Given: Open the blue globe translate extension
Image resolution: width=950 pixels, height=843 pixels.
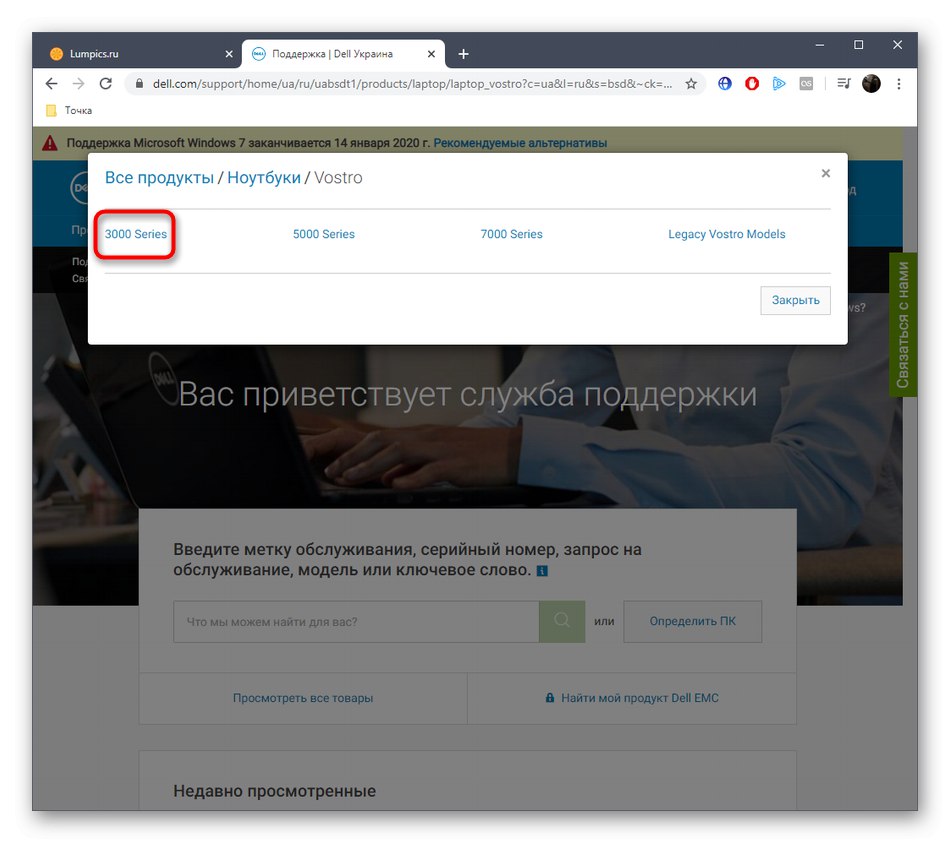Looking at the screenshot, I should coord(724,84).
